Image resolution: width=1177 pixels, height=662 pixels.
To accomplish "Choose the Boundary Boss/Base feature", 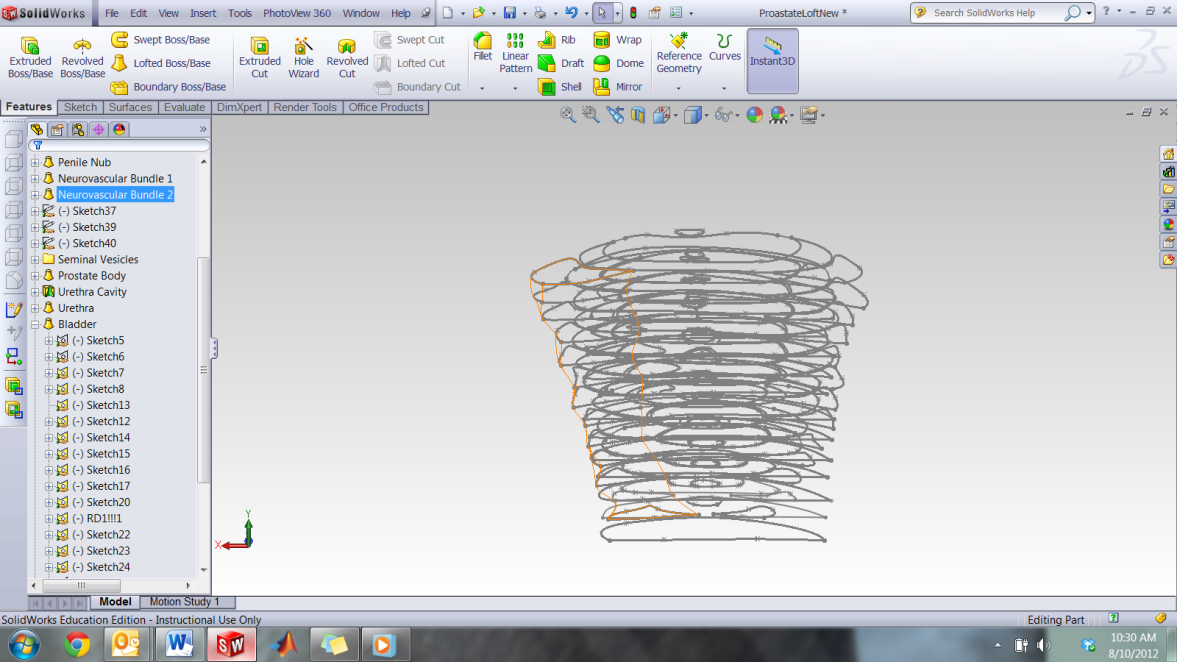I will point(168,87).
